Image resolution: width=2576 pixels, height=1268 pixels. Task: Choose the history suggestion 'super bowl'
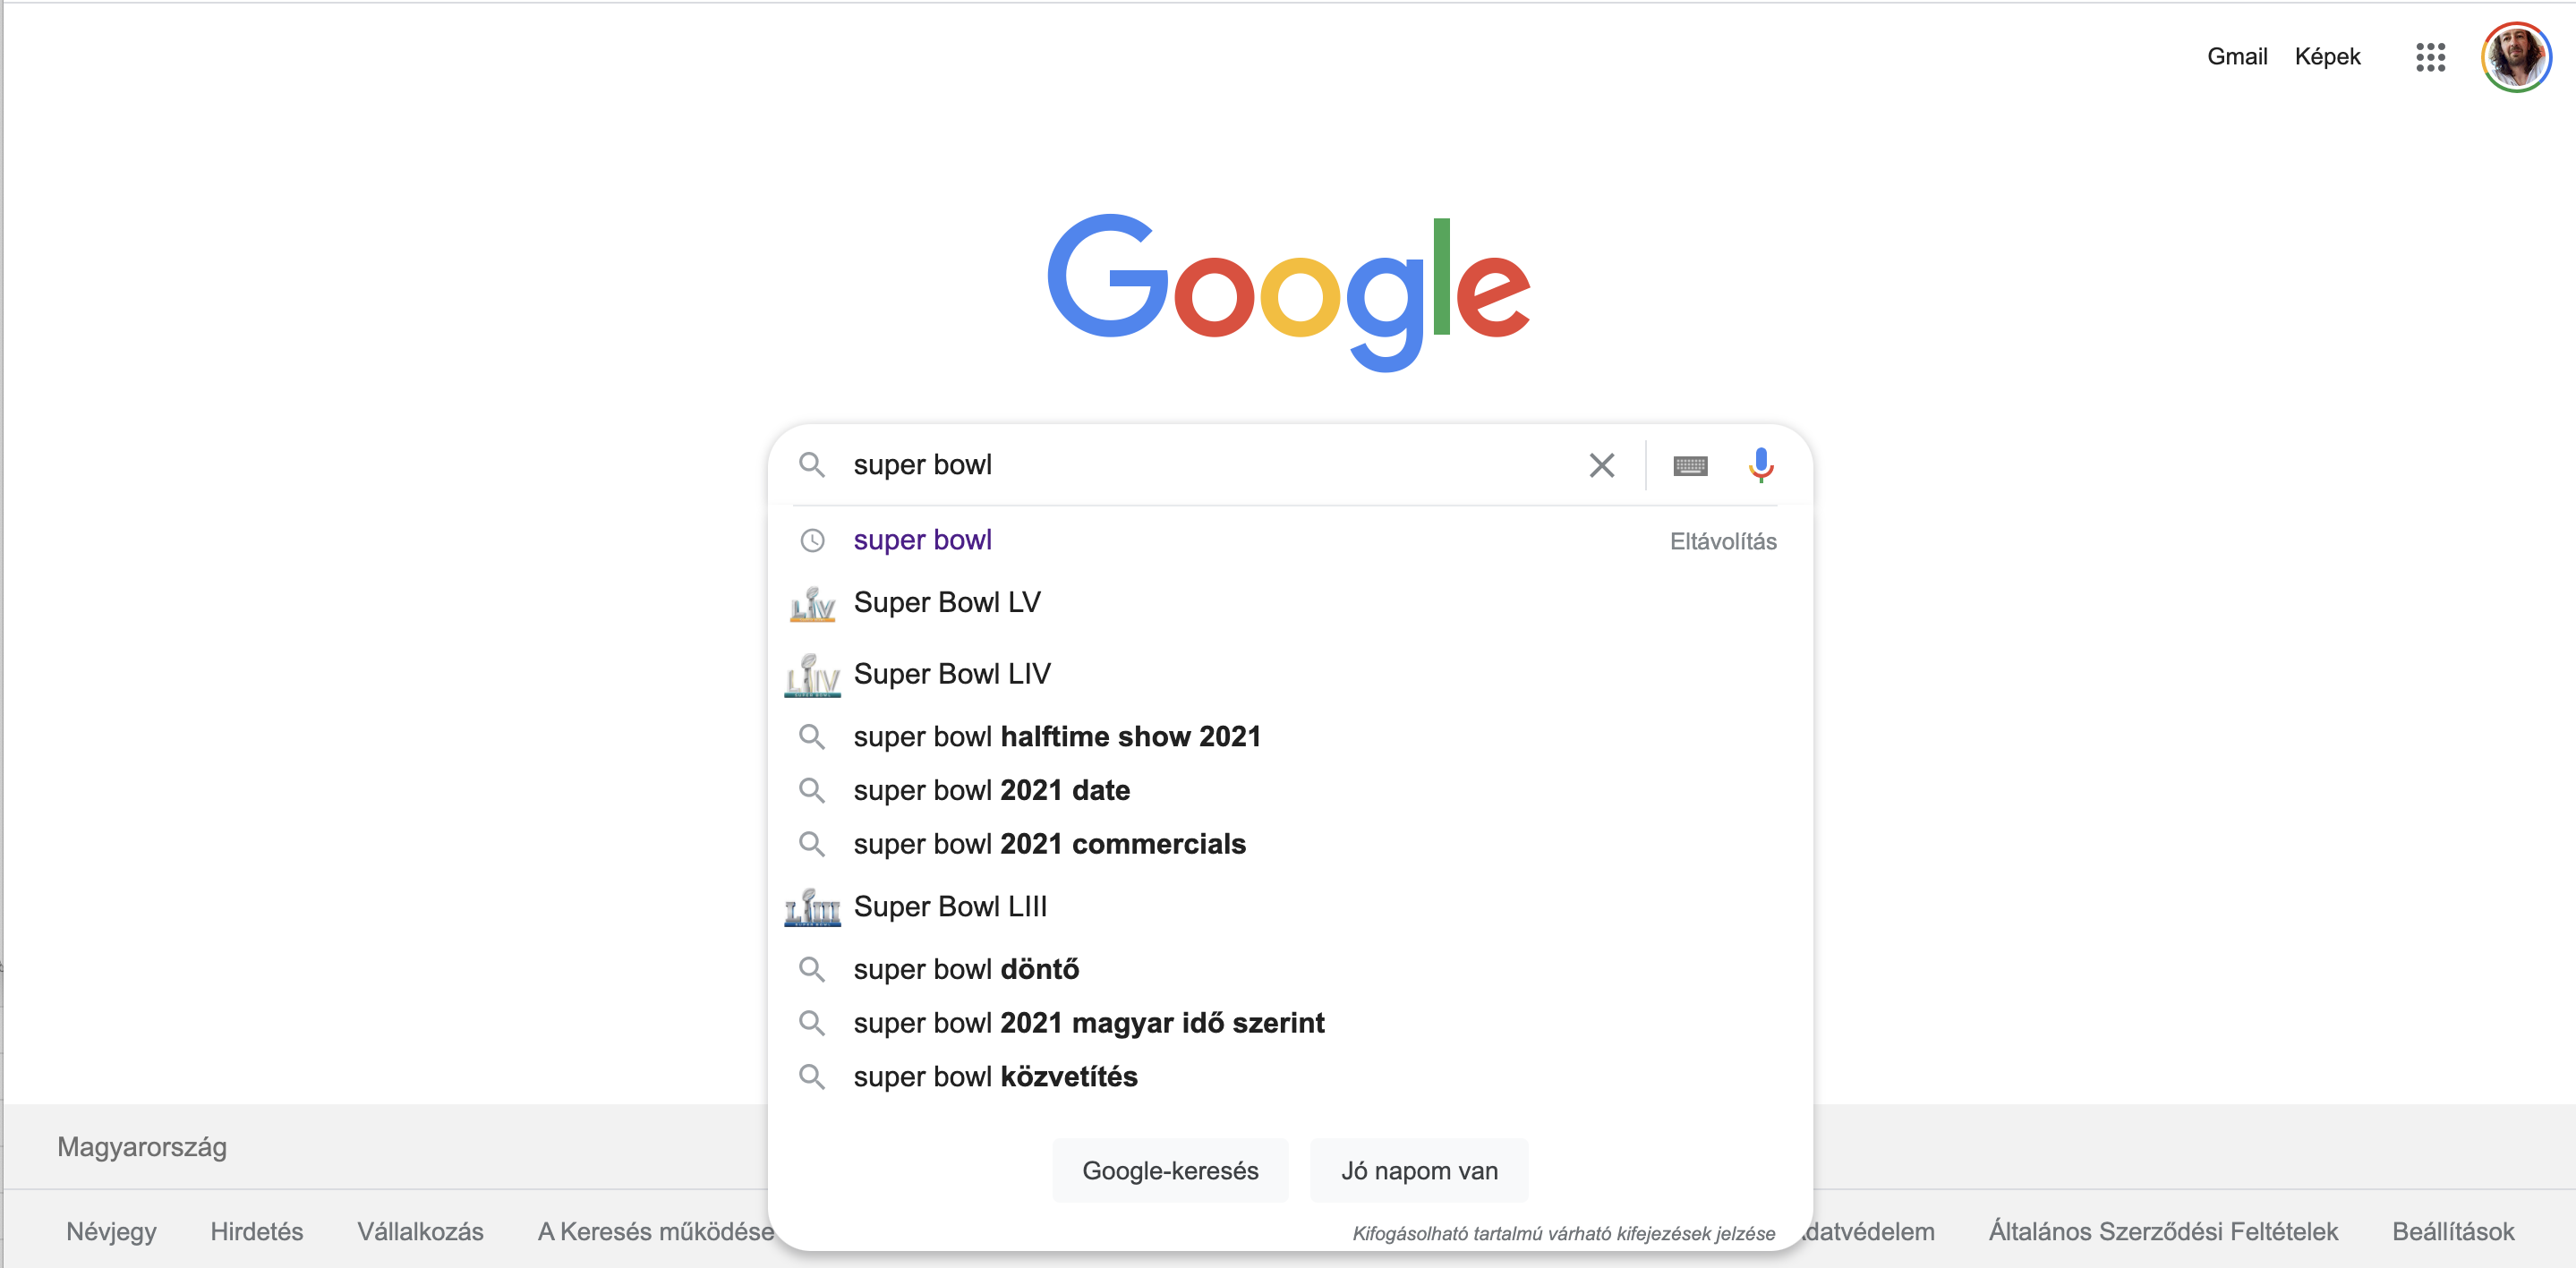[922, 540]
